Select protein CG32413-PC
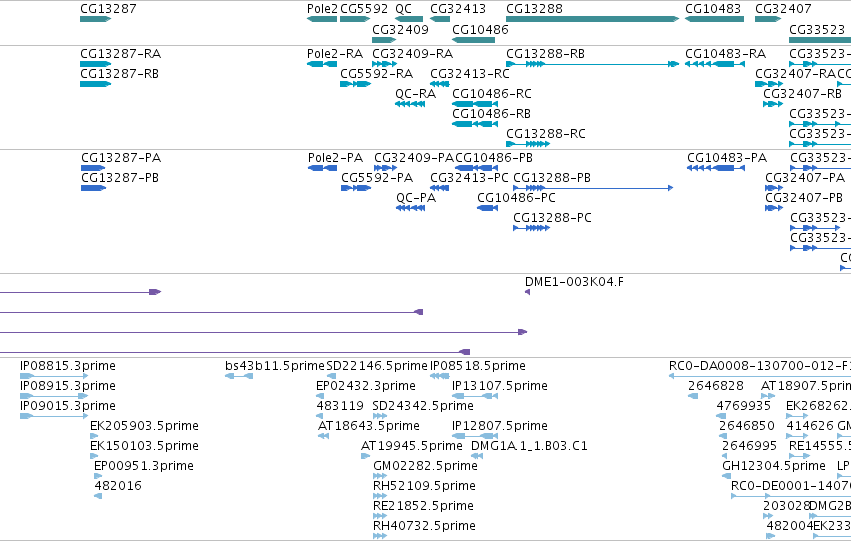The width and height of the screenshot is (851, 541). pos(439,188)
